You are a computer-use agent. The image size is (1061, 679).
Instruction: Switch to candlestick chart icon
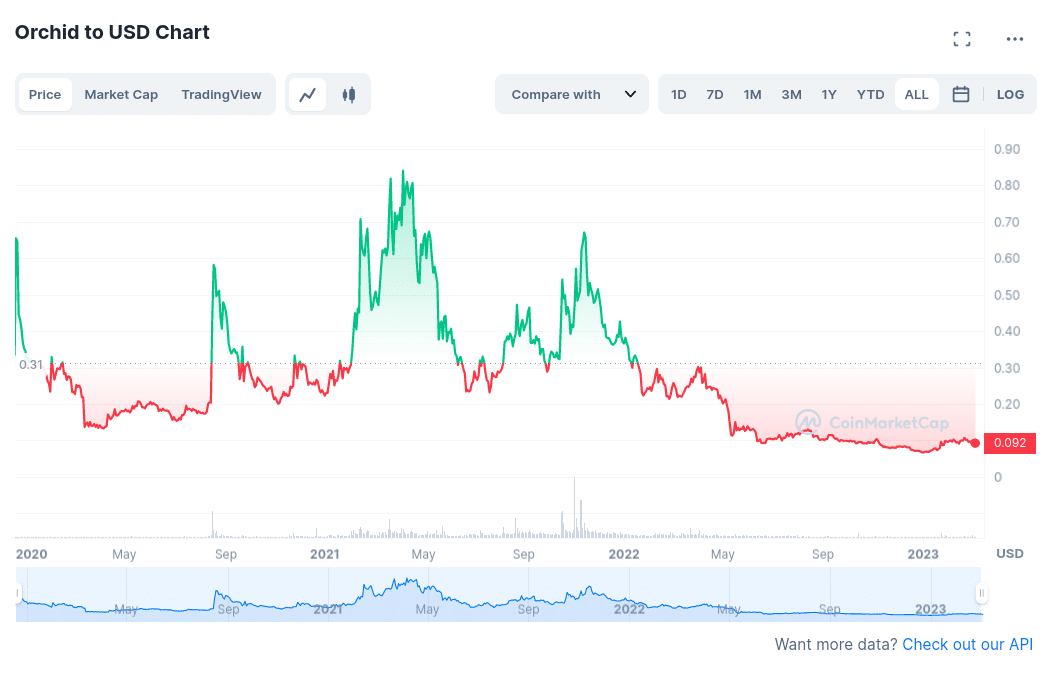pyautogui.click(x=349, y=95)
